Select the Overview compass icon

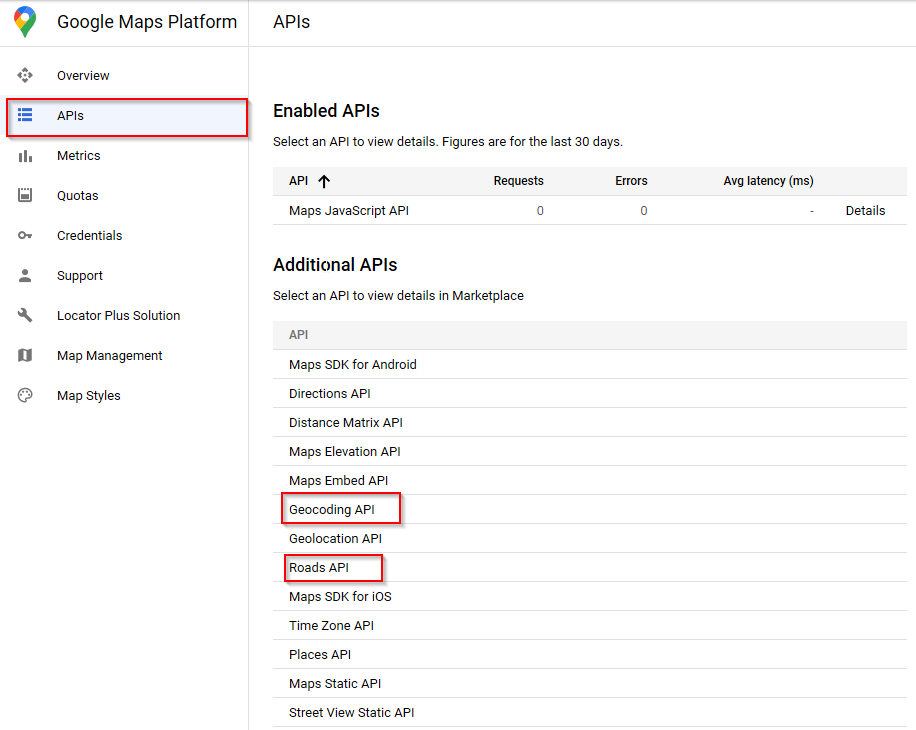[24, 75]
